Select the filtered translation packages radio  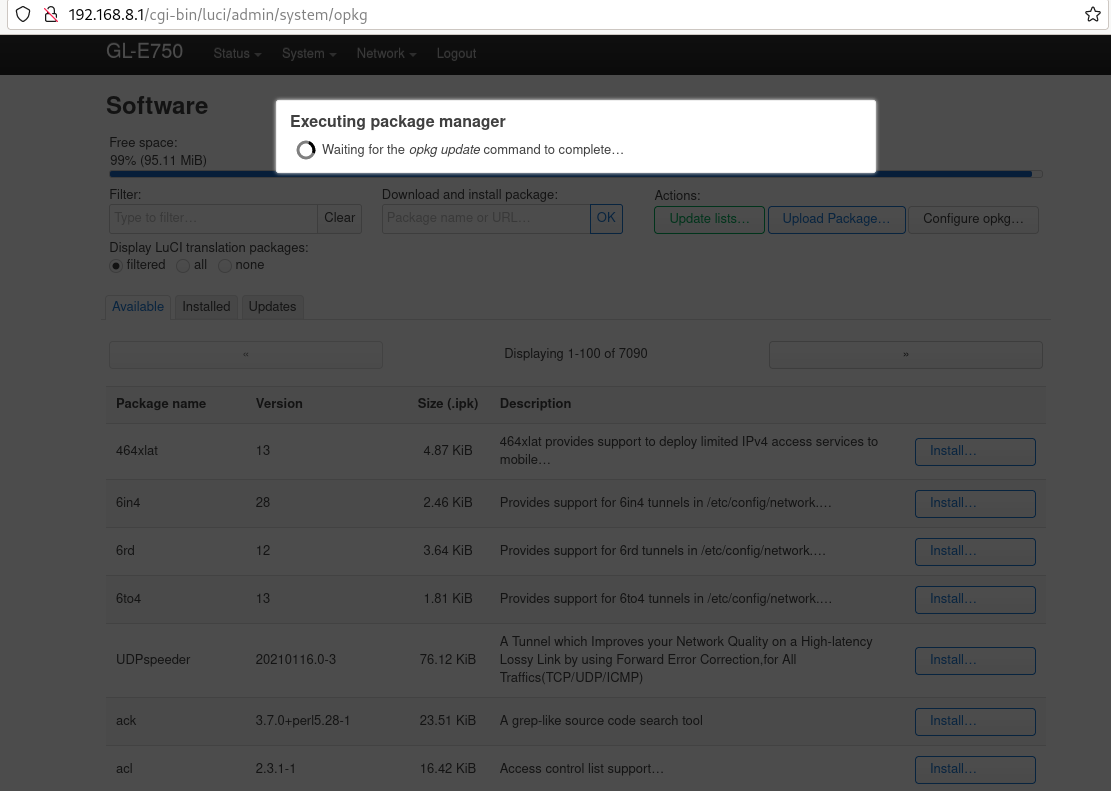pyautogui.click(x=116, y=266)
